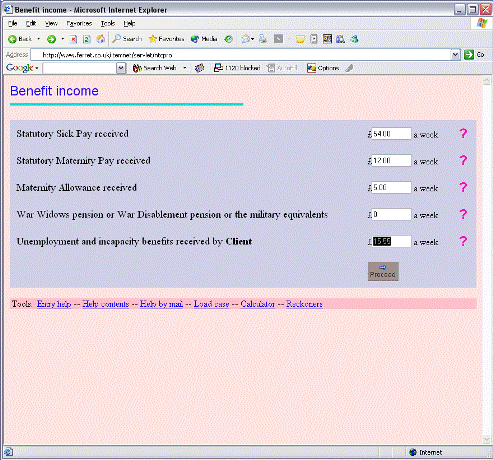Click the yellow folder toolbar icon

(x=300, y=39)
